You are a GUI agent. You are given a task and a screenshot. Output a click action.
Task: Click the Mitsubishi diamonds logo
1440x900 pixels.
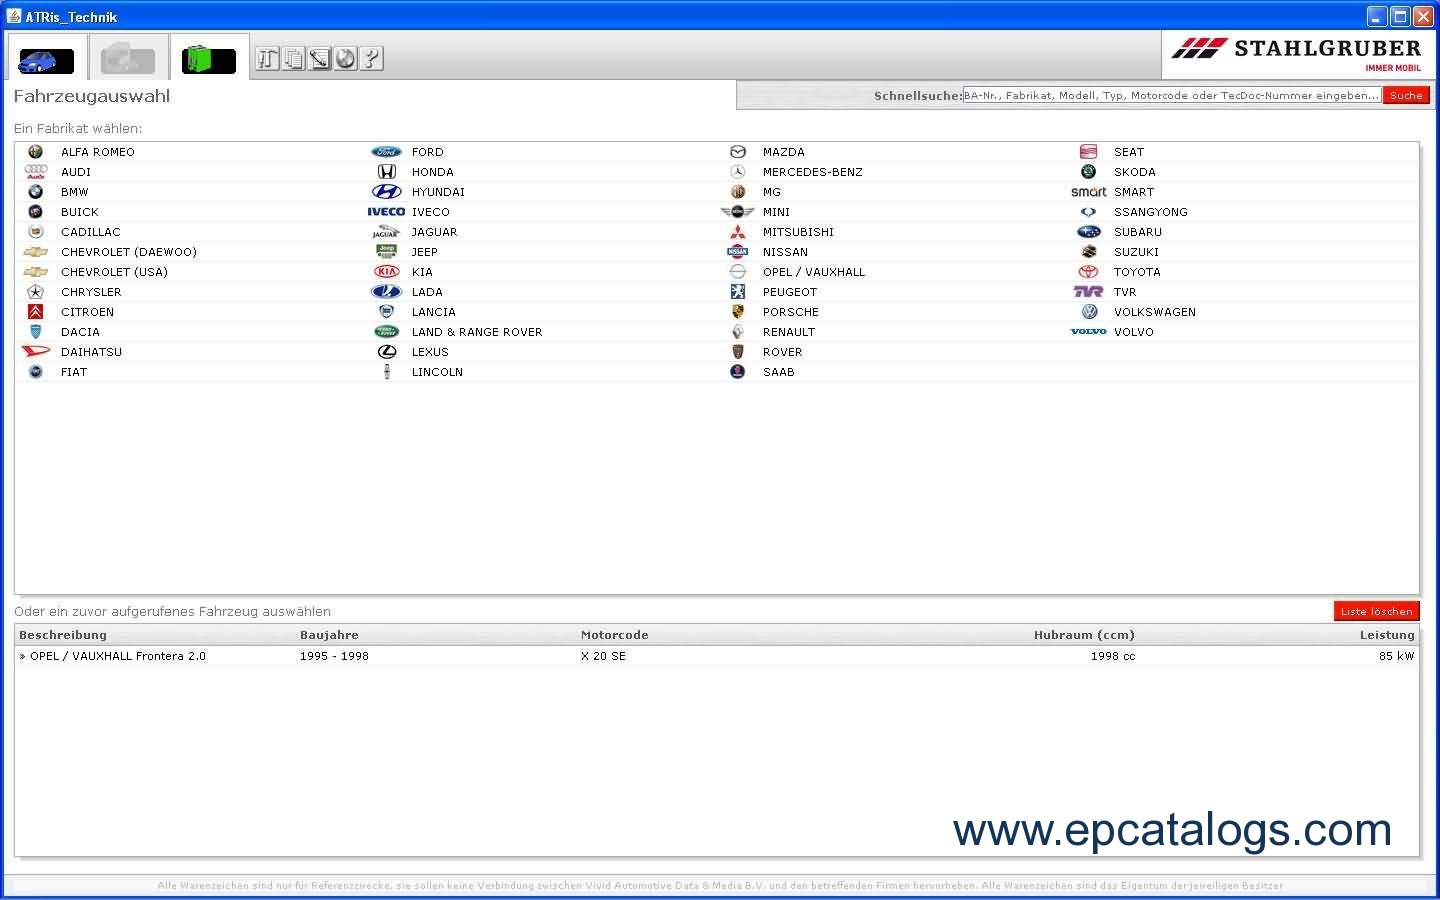pos(738,232)
